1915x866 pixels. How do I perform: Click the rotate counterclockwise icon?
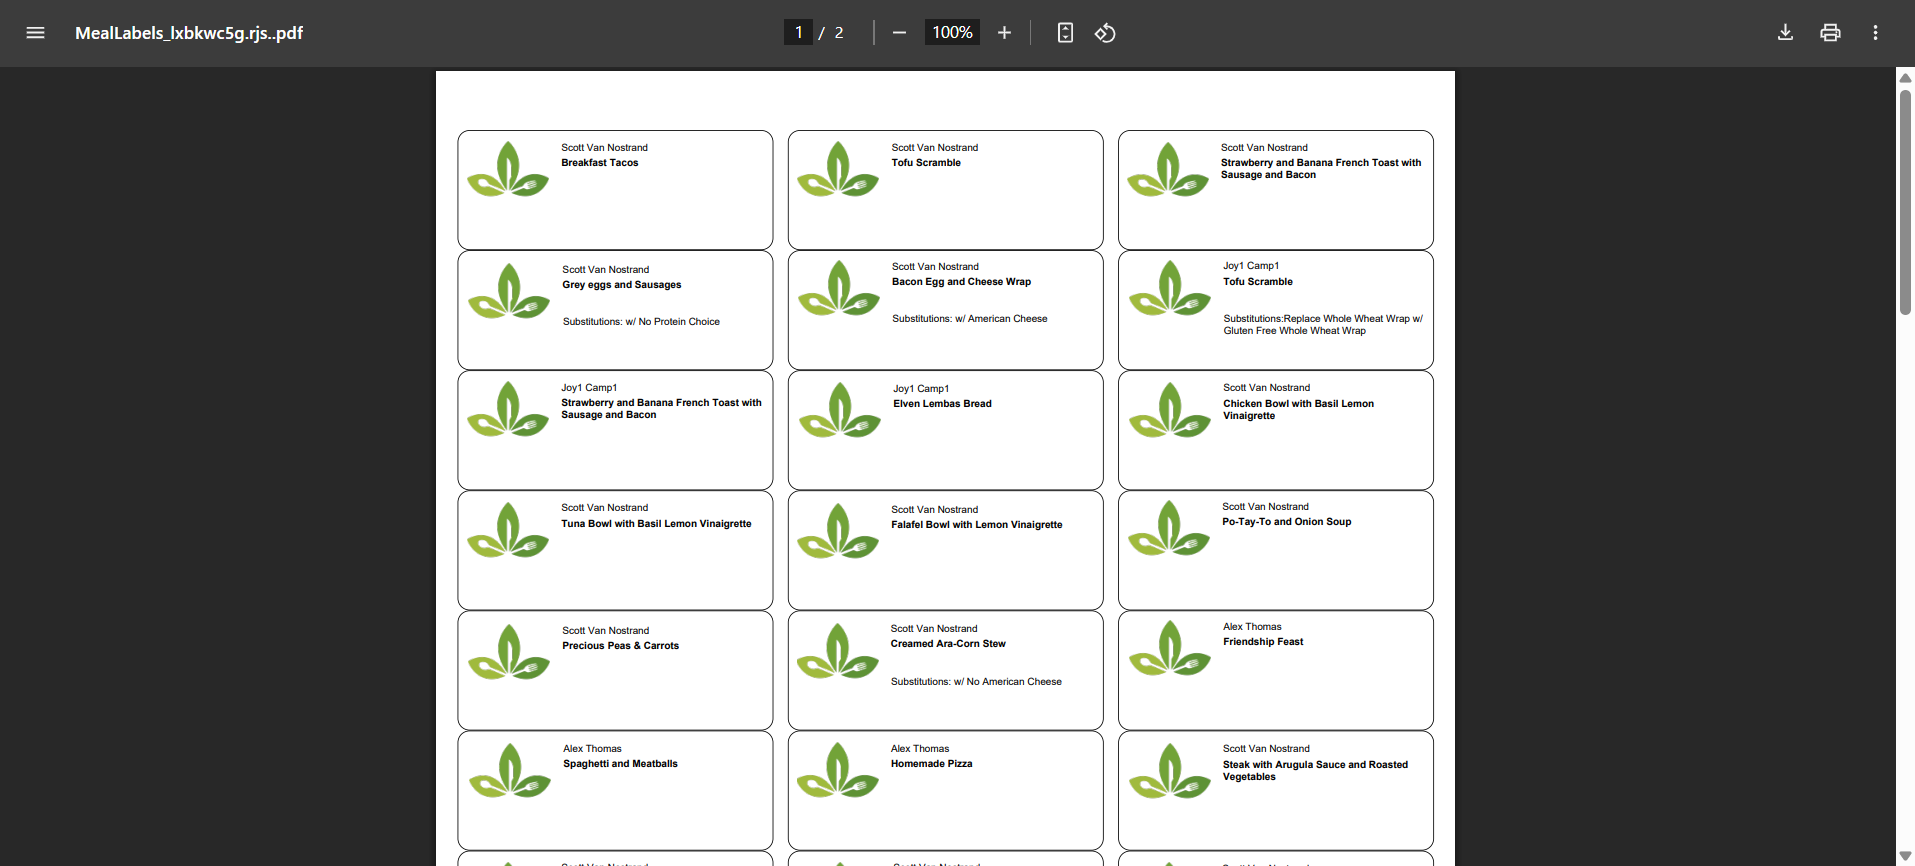1105,33
